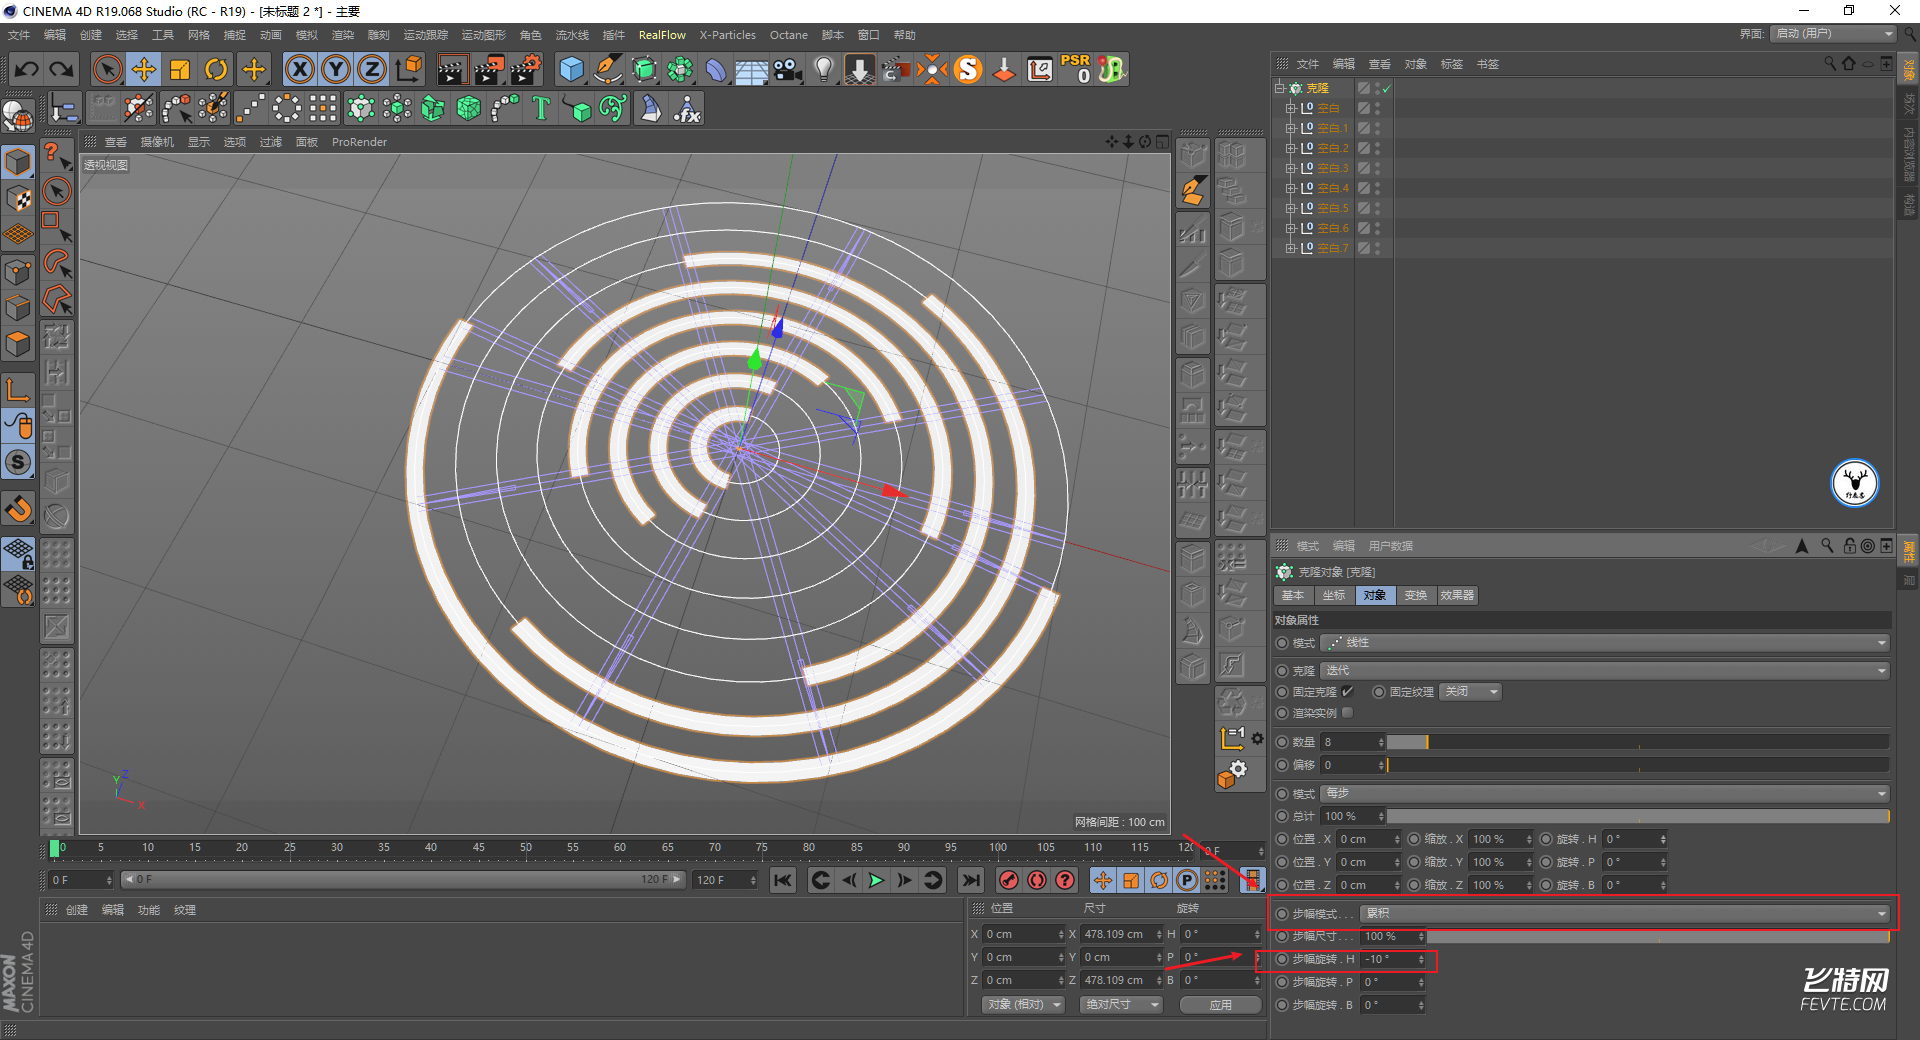1920x1040 pixels.
Task: Go to end of animation
Action: 970,880
